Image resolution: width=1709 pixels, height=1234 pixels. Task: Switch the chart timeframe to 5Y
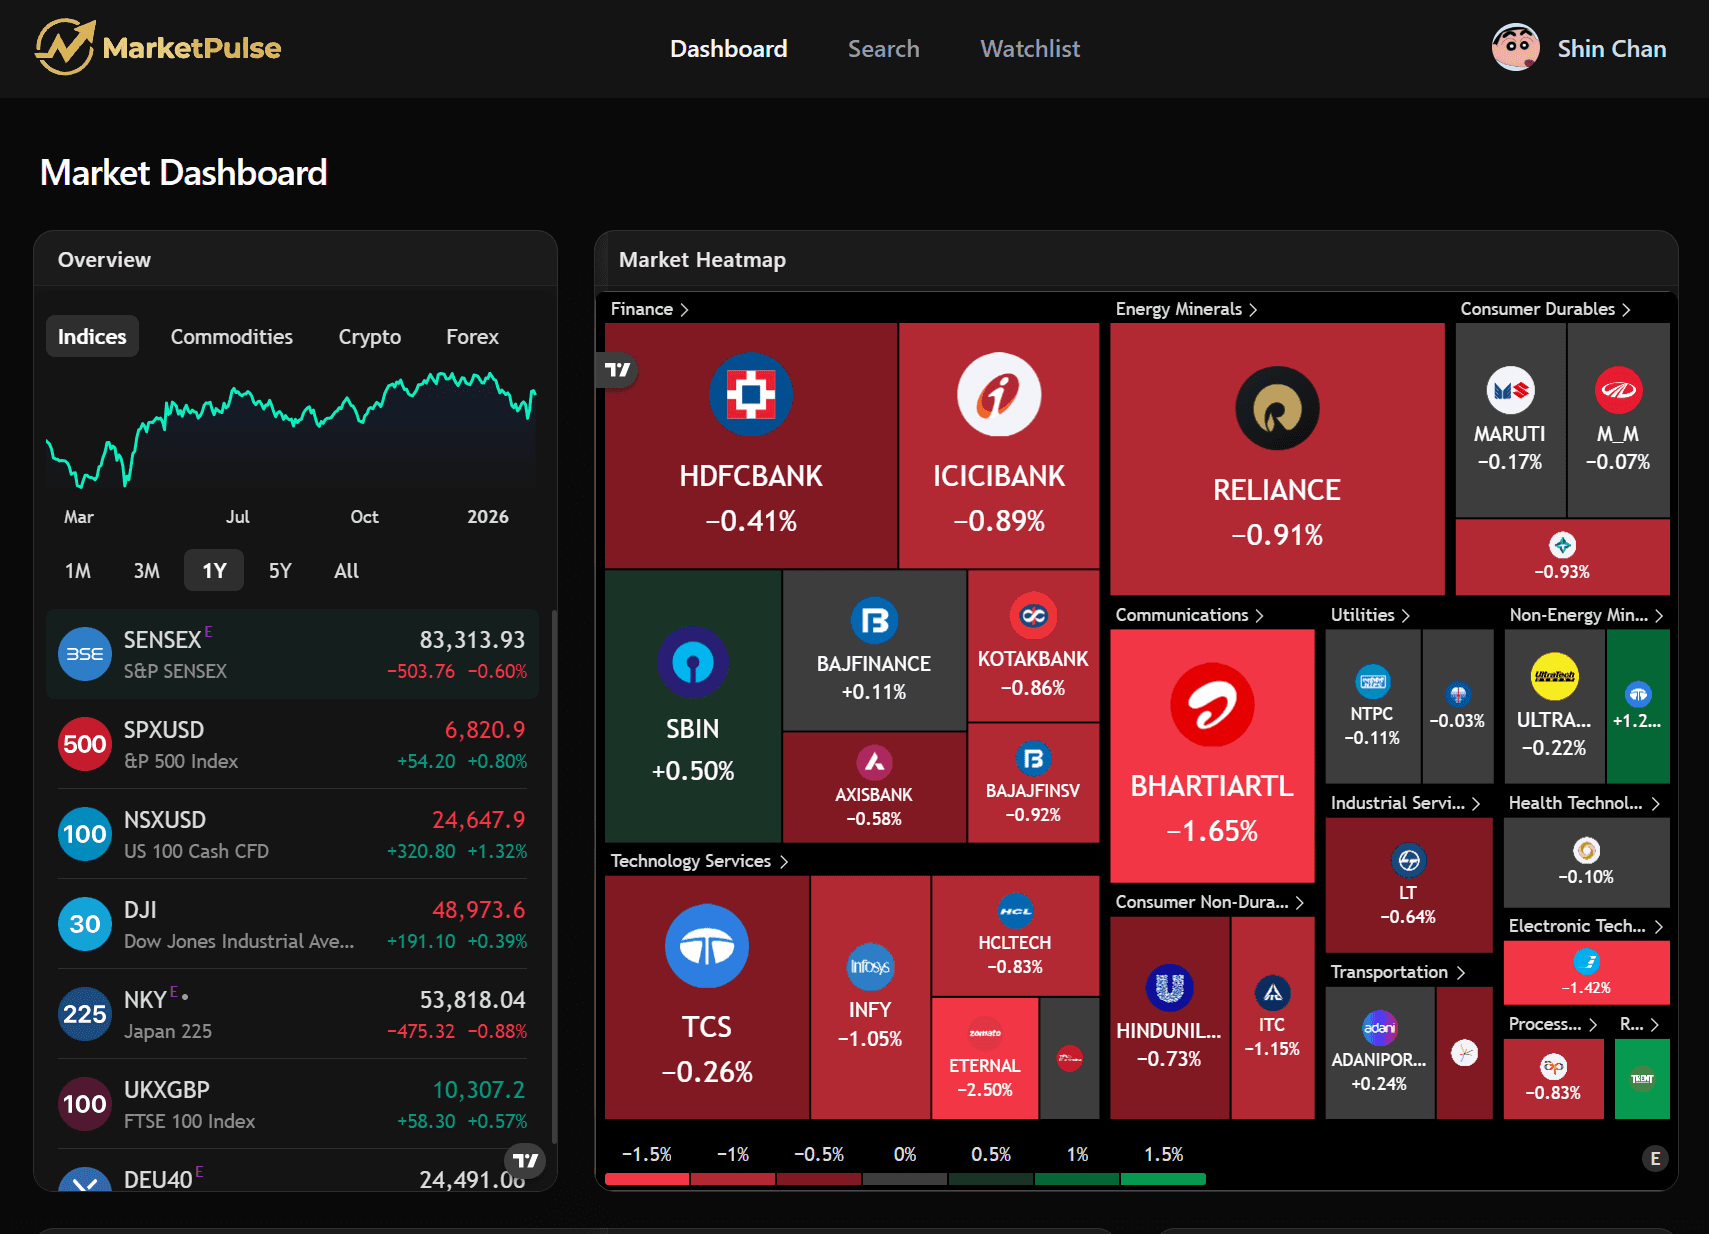(280, 570)
